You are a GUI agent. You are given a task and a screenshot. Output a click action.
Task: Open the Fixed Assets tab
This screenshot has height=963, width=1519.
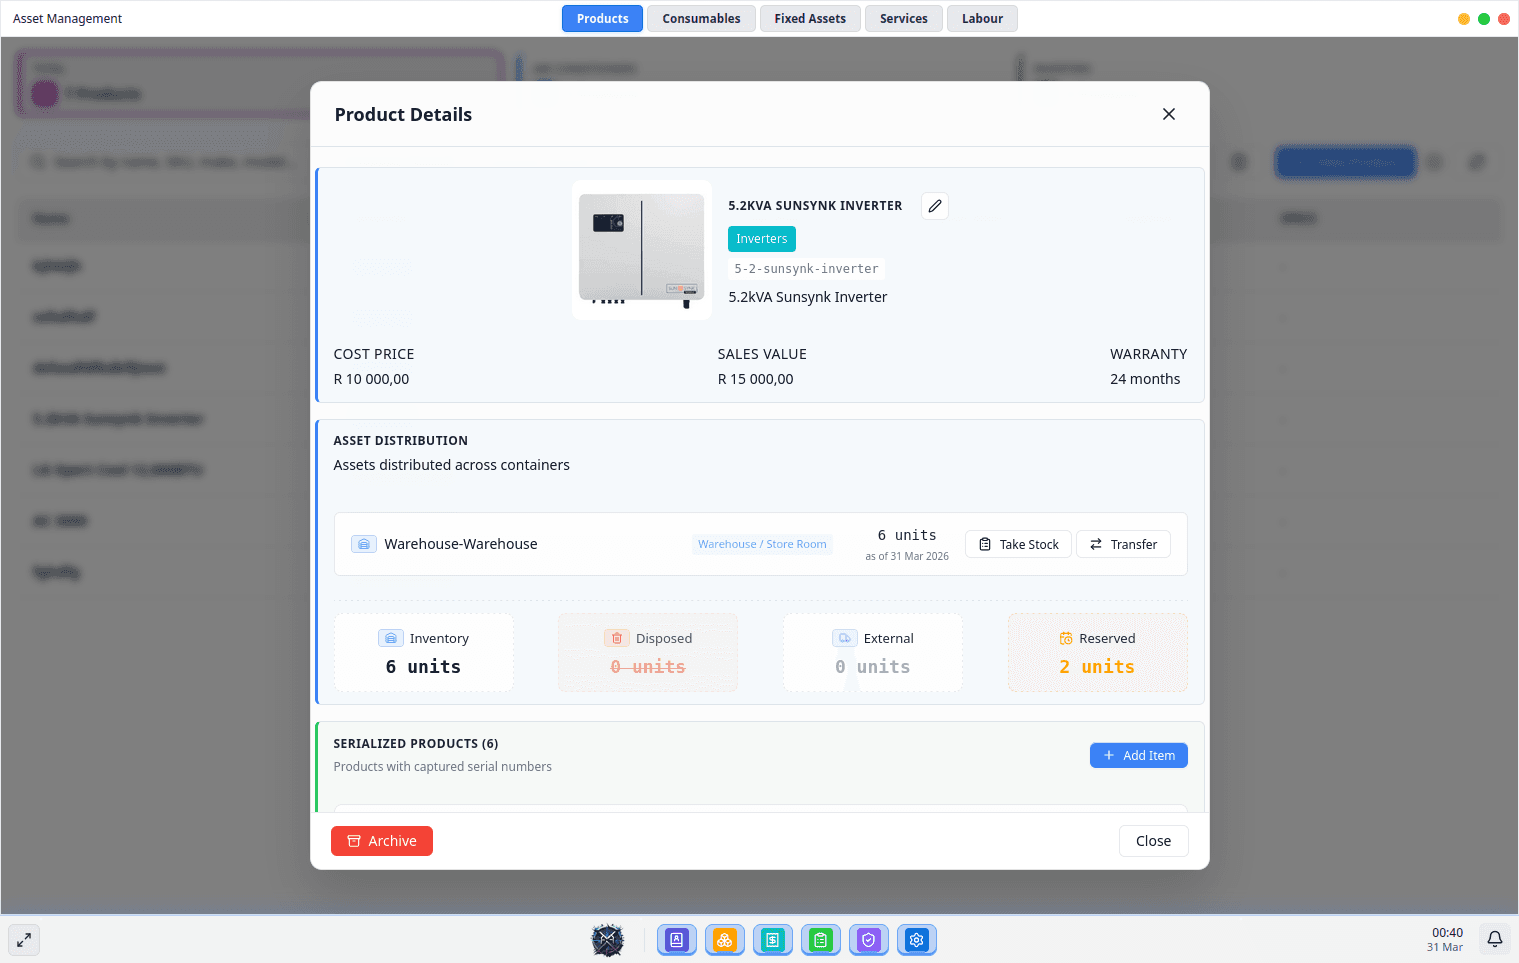810,19
